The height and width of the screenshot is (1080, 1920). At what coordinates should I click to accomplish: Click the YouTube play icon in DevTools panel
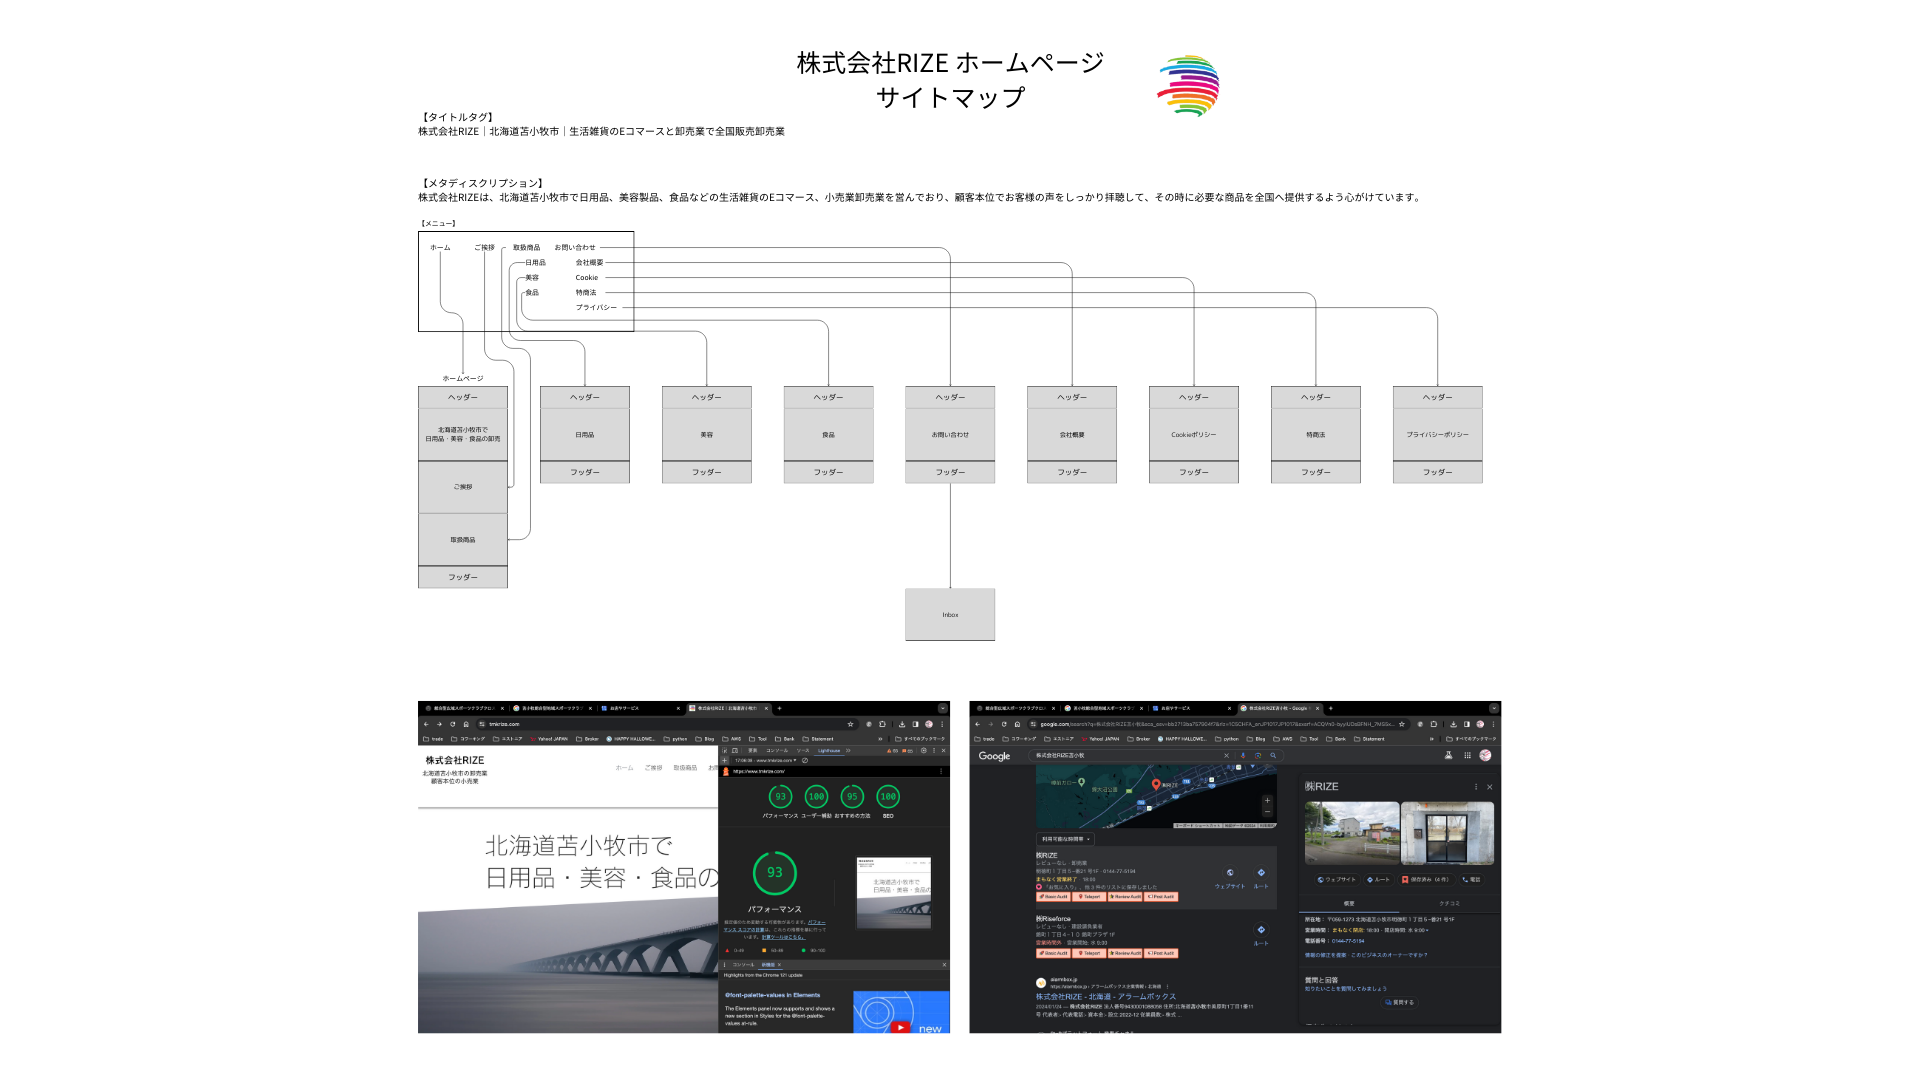point(900,1027)
